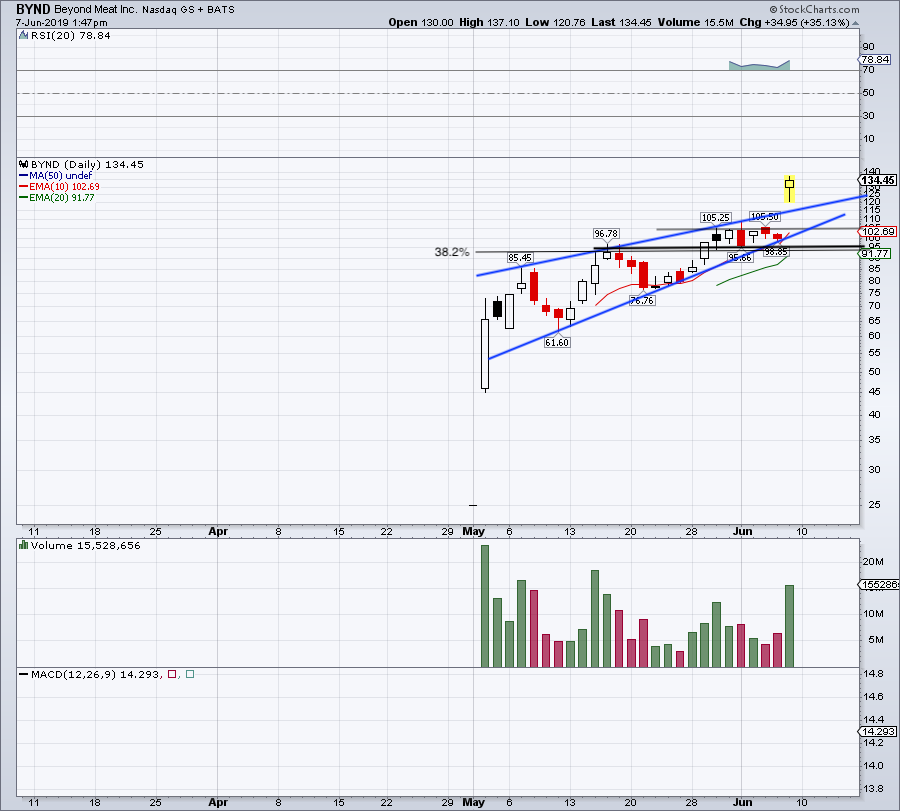Click the tallest volume bar
Image resolution: width=900 pixels, height=811 pixels.
(x=485, y=606)
